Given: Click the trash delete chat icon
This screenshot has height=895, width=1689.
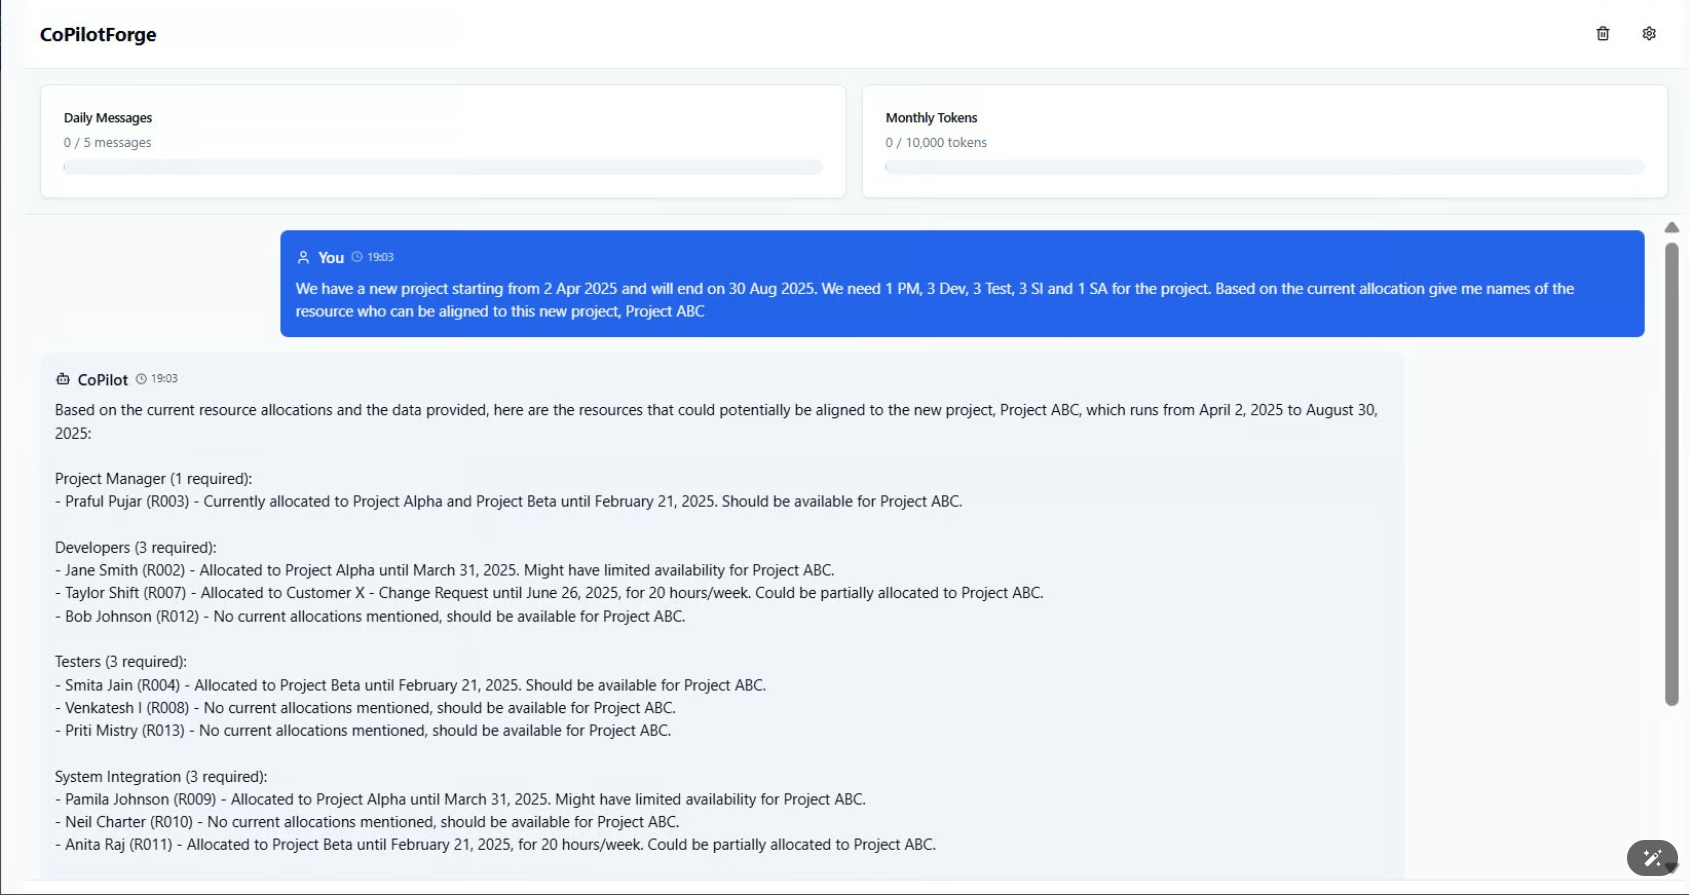Looking at the screenshot, I should pos(1602,34).
